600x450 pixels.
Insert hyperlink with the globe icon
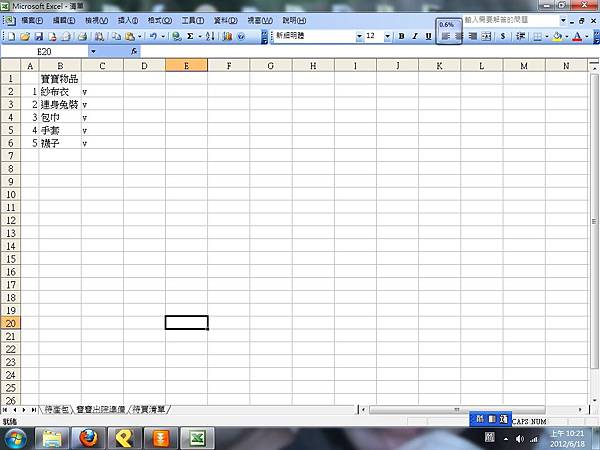click(176, 36)
